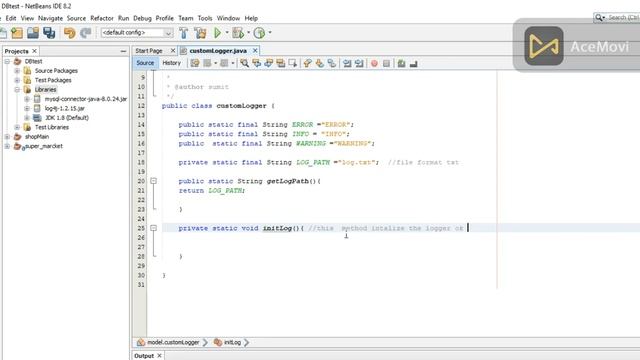
Task: Jump to Previous Bookmark icon
Action: (307, 63)
